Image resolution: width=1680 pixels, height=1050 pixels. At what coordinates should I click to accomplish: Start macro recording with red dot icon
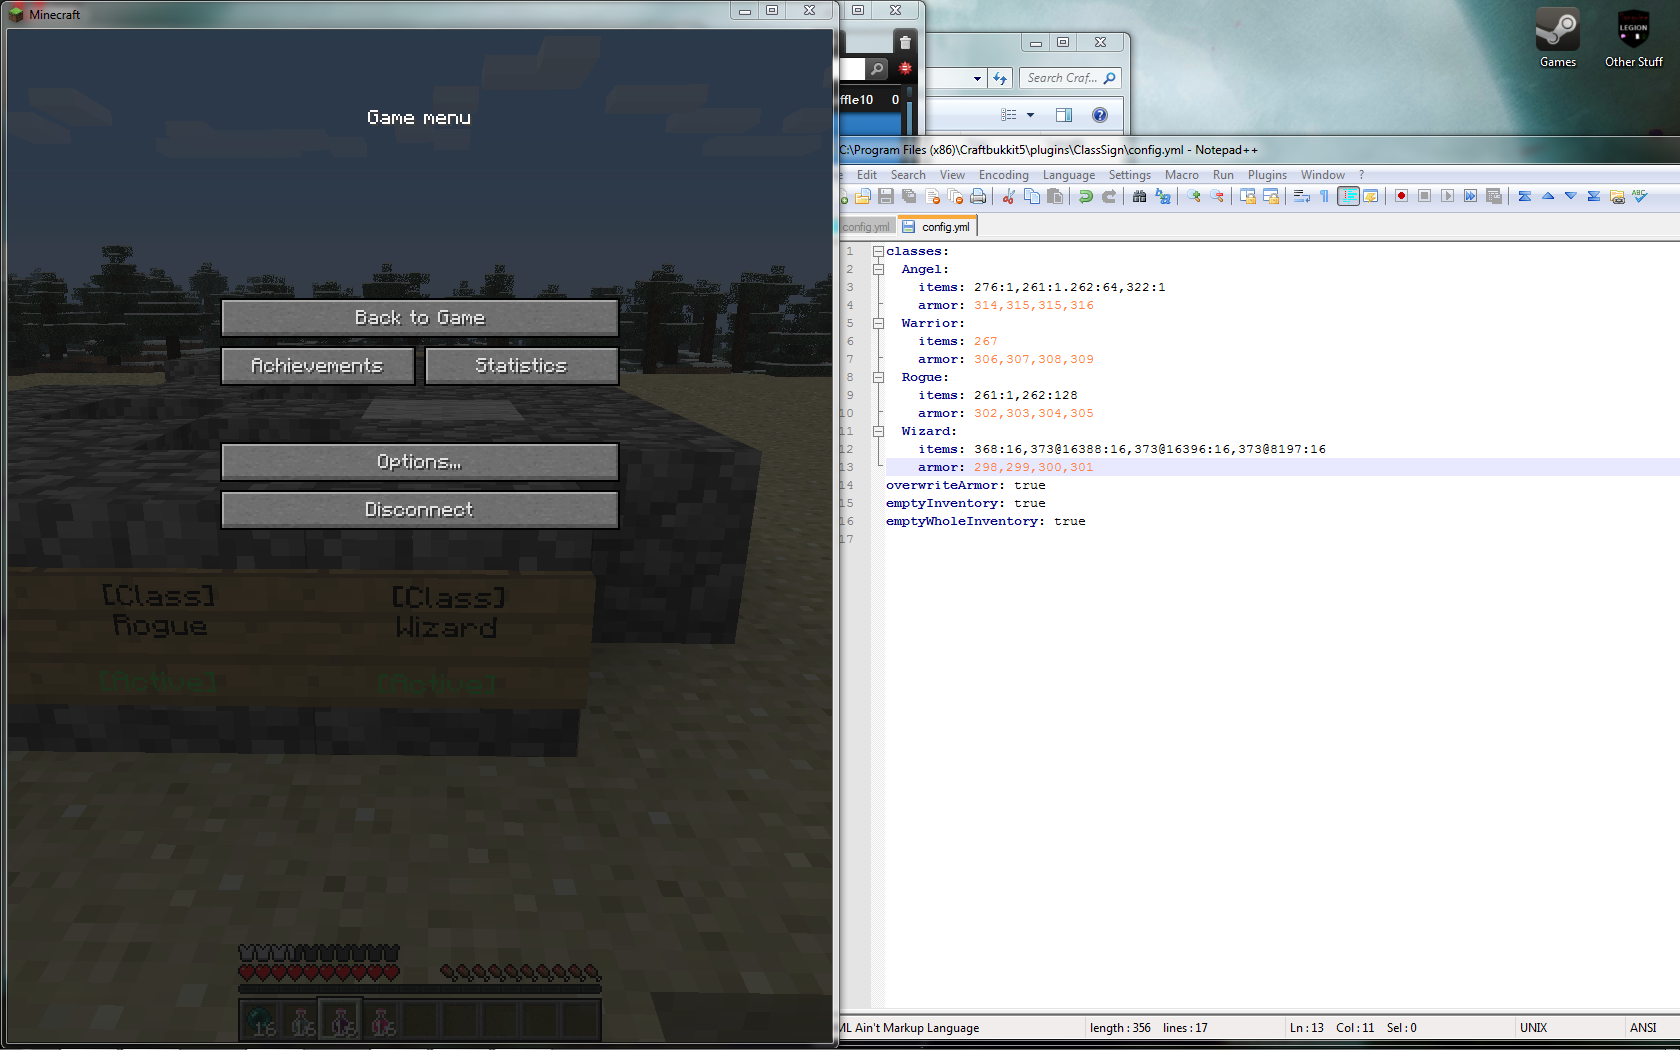[x=1401, y=196]
